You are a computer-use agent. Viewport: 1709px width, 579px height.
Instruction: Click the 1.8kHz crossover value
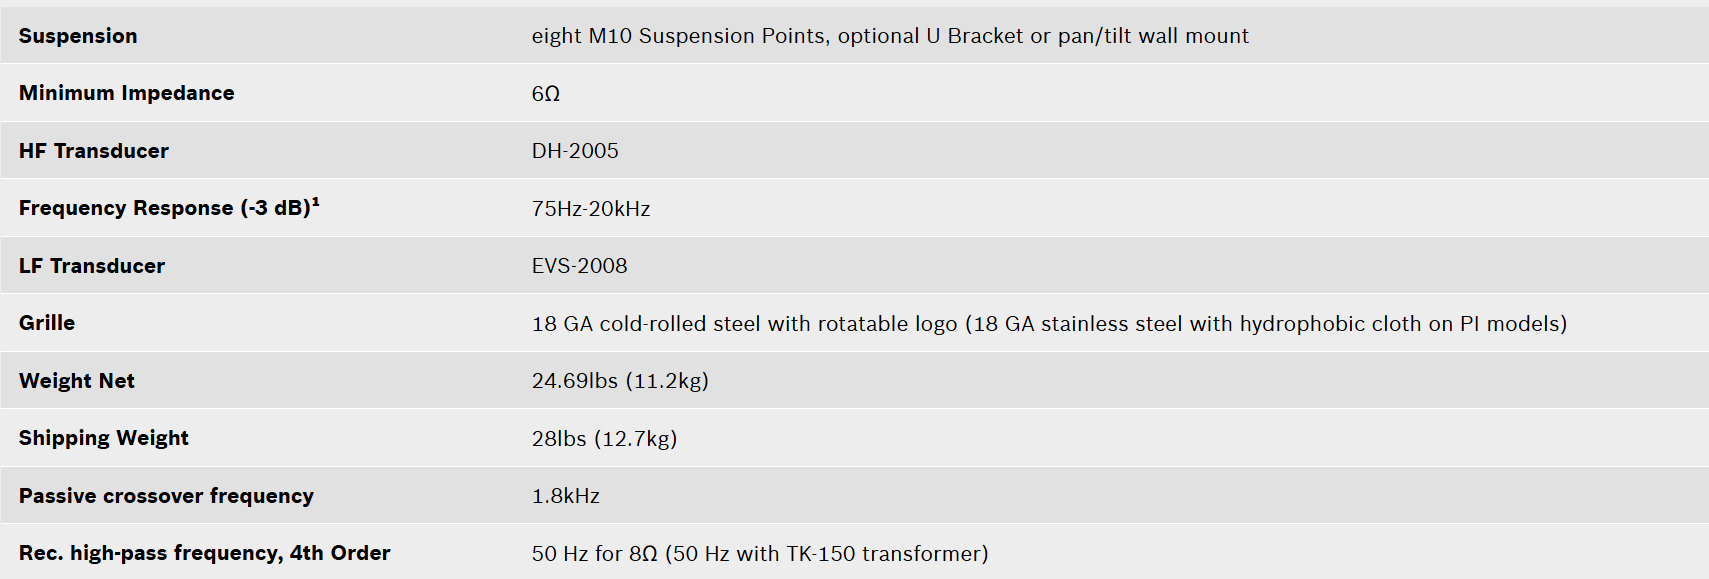tap(566, 496)
